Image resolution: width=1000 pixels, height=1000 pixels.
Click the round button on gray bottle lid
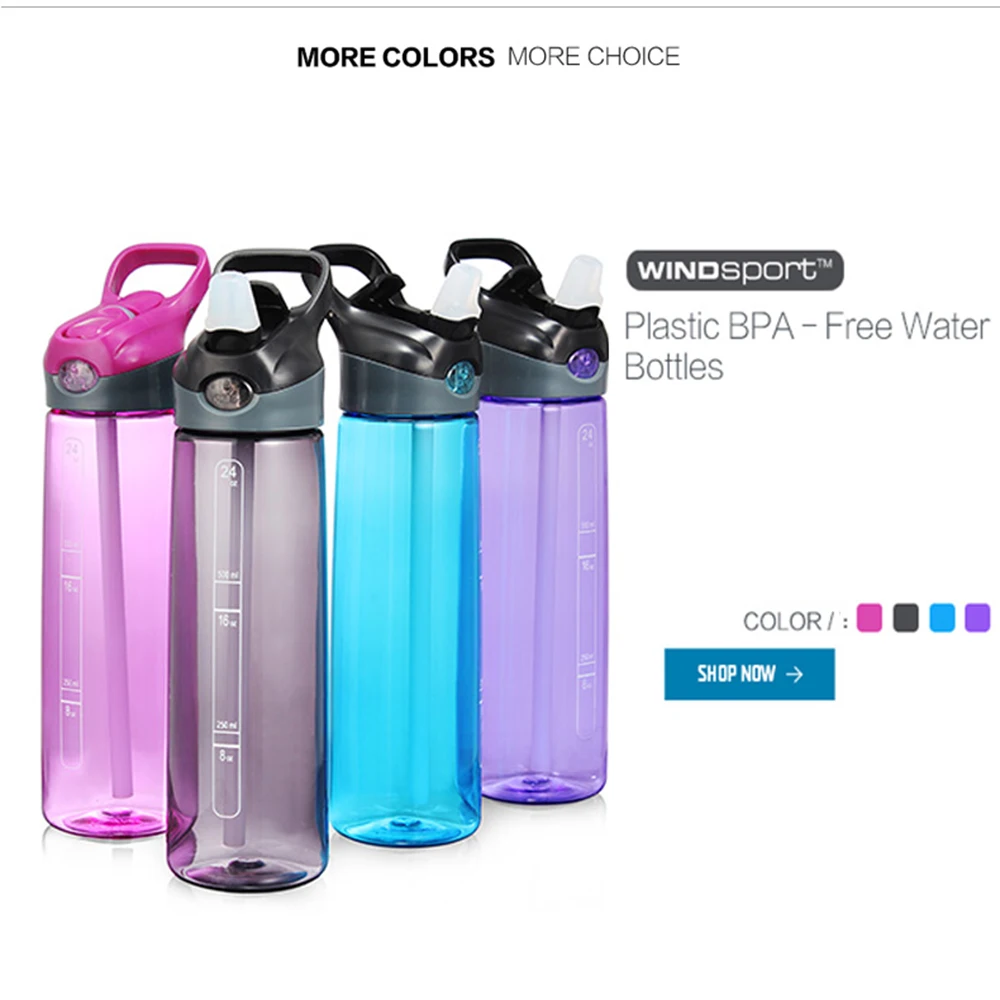[228, 392]
